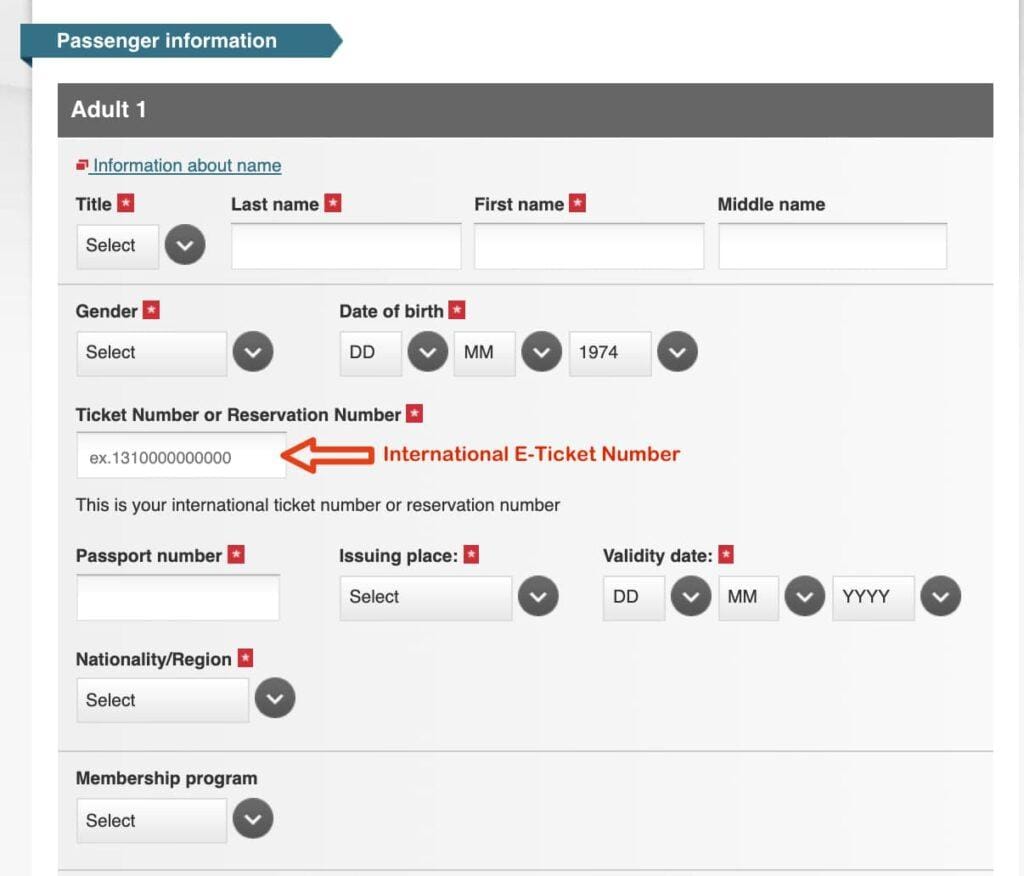Screen dimensions: 1024x876
Task: Focus the First name input field
Action: tap(589, 246)
